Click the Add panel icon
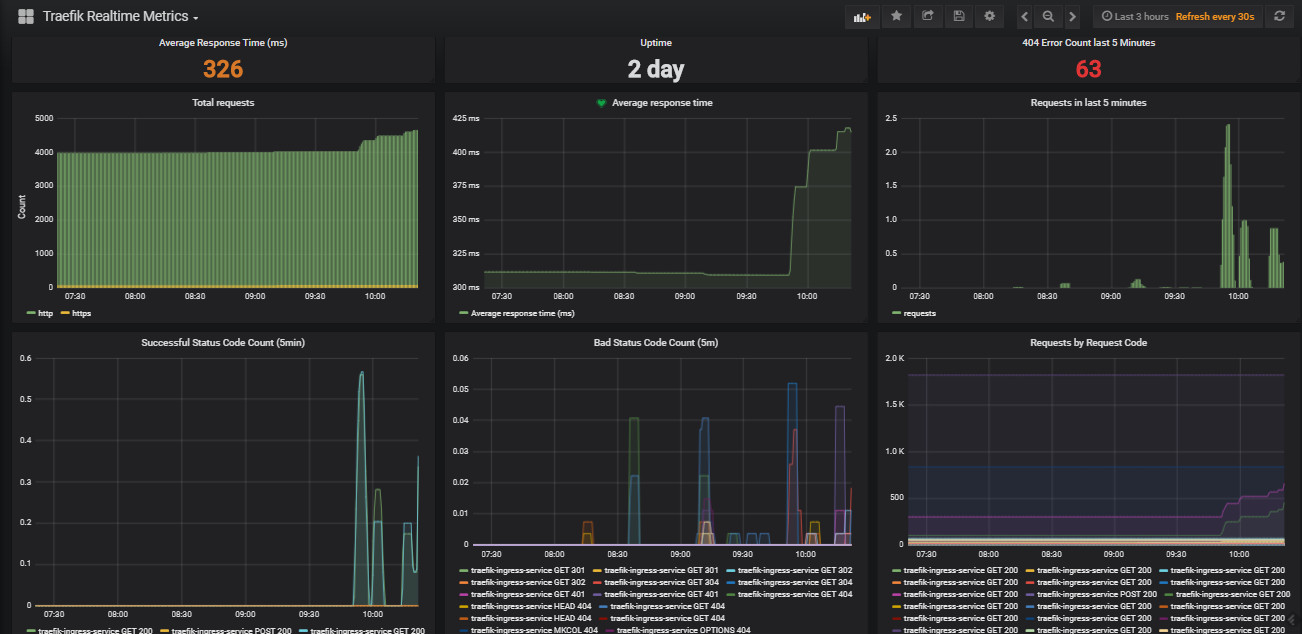The image size is (1302, 634). (x=860, y=16)
